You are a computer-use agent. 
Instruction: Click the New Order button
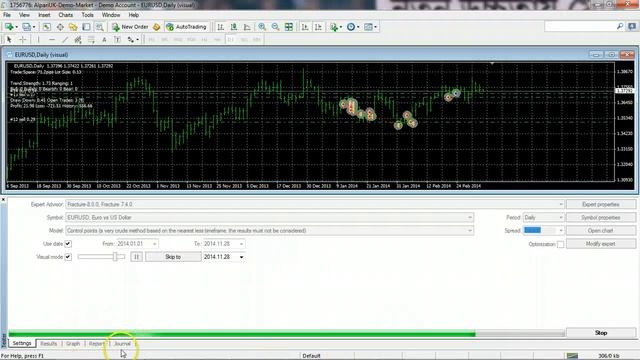(x=130, y=27)
